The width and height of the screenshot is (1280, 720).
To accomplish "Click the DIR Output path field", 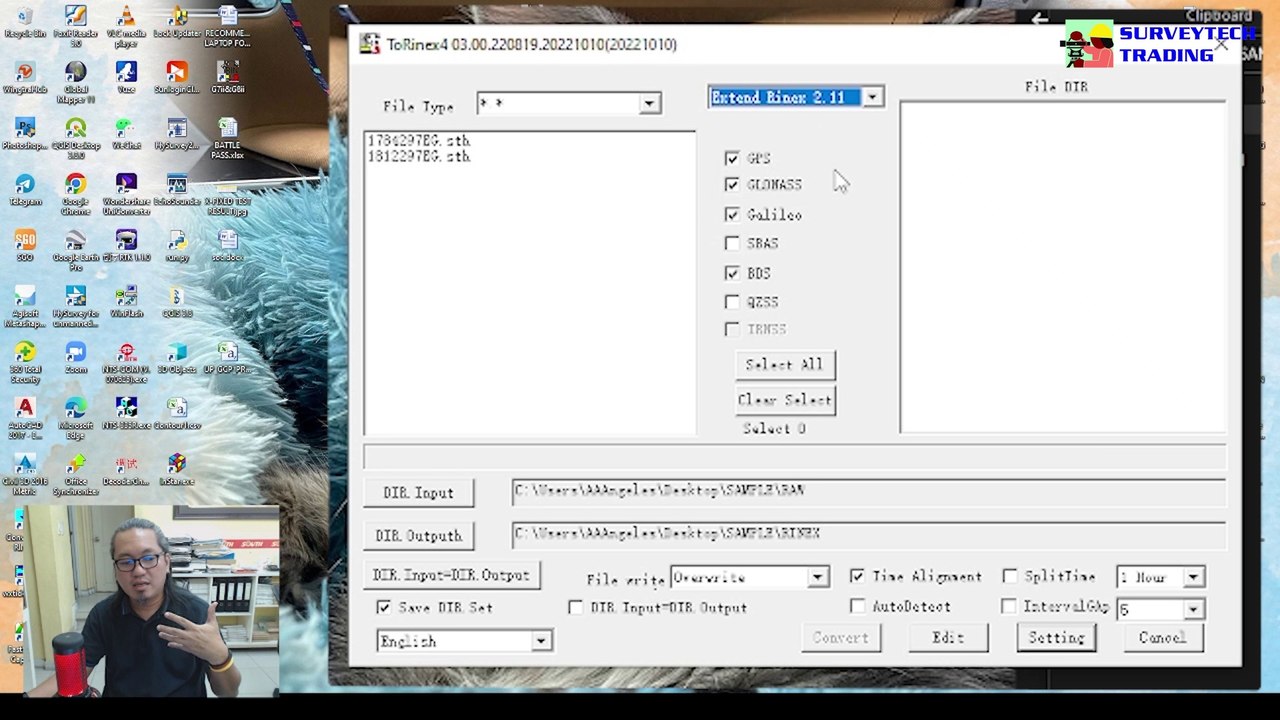I will click(868, 534).
